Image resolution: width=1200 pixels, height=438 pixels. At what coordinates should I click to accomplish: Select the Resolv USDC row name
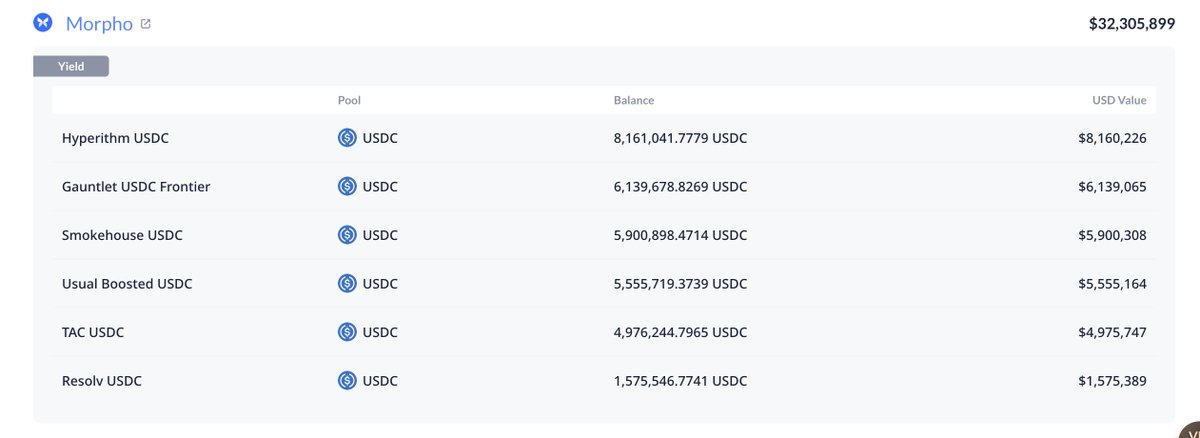[x=103, y=380]
